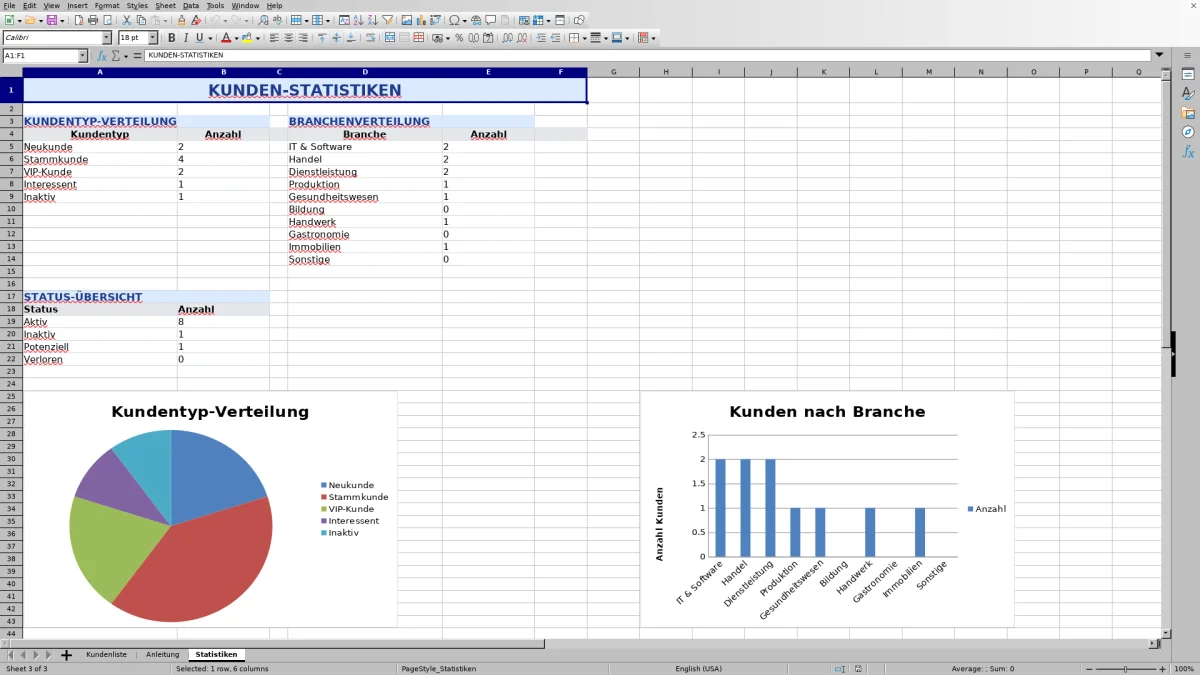Click the Align Left icon
Image resolution: width=1200 pixels, height=675 pixels.
tap(274, 38)
